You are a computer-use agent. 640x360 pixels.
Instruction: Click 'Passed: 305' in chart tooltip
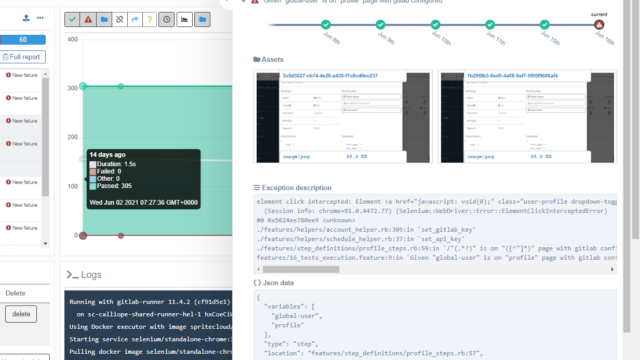pos(114,186)
